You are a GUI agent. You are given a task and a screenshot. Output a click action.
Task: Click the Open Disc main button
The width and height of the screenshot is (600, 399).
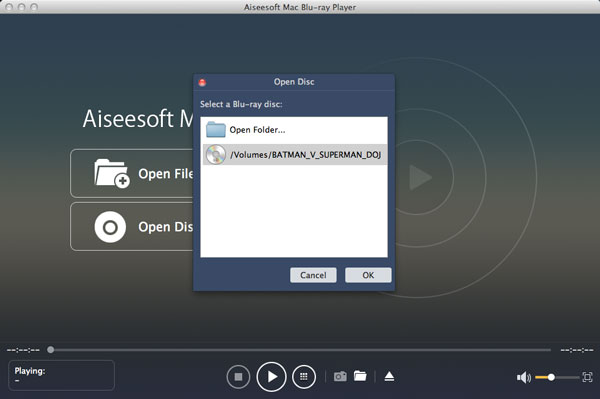[x=132, y=226]
